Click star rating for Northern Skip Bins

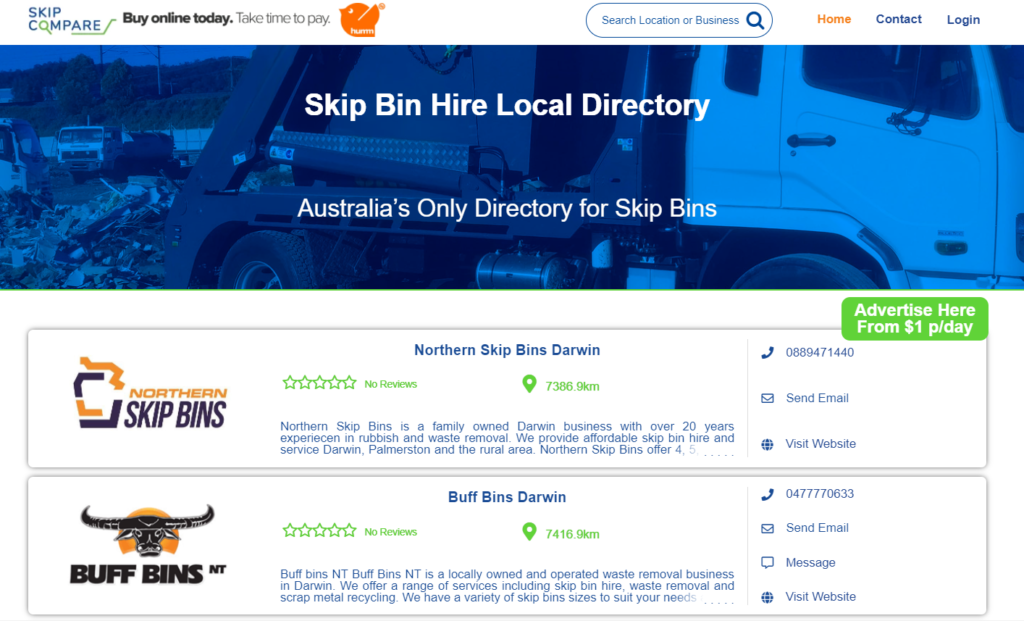[319, 383]
